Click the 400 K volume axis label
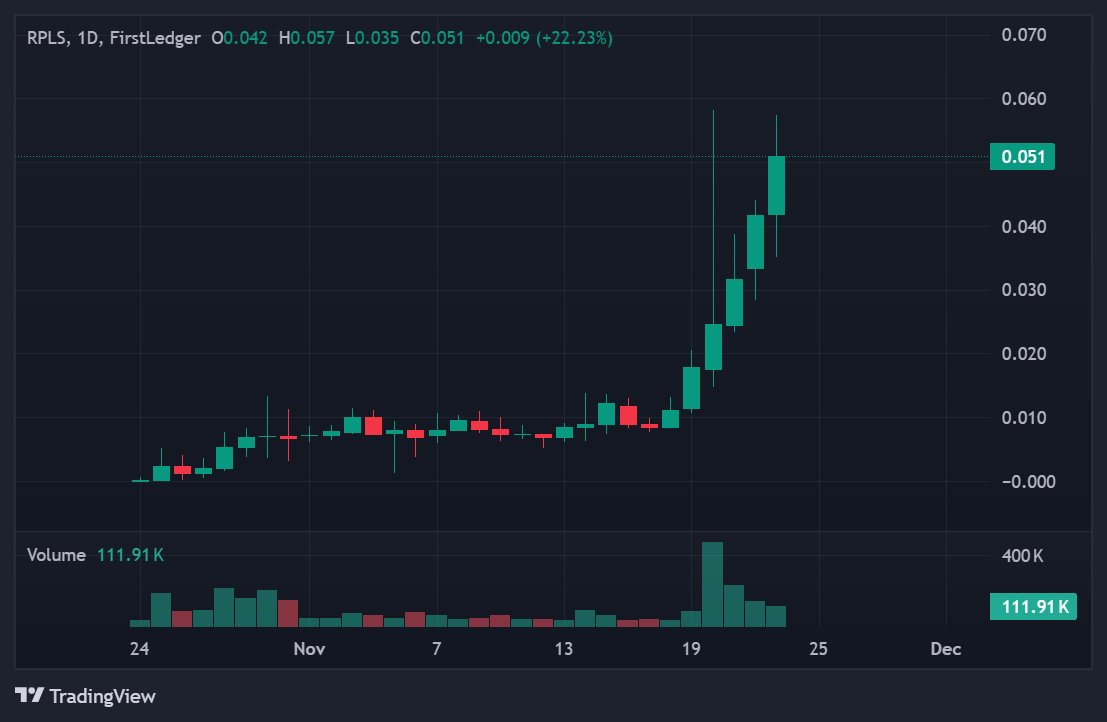This screenshot has height=722, width=1107. 1022,556
